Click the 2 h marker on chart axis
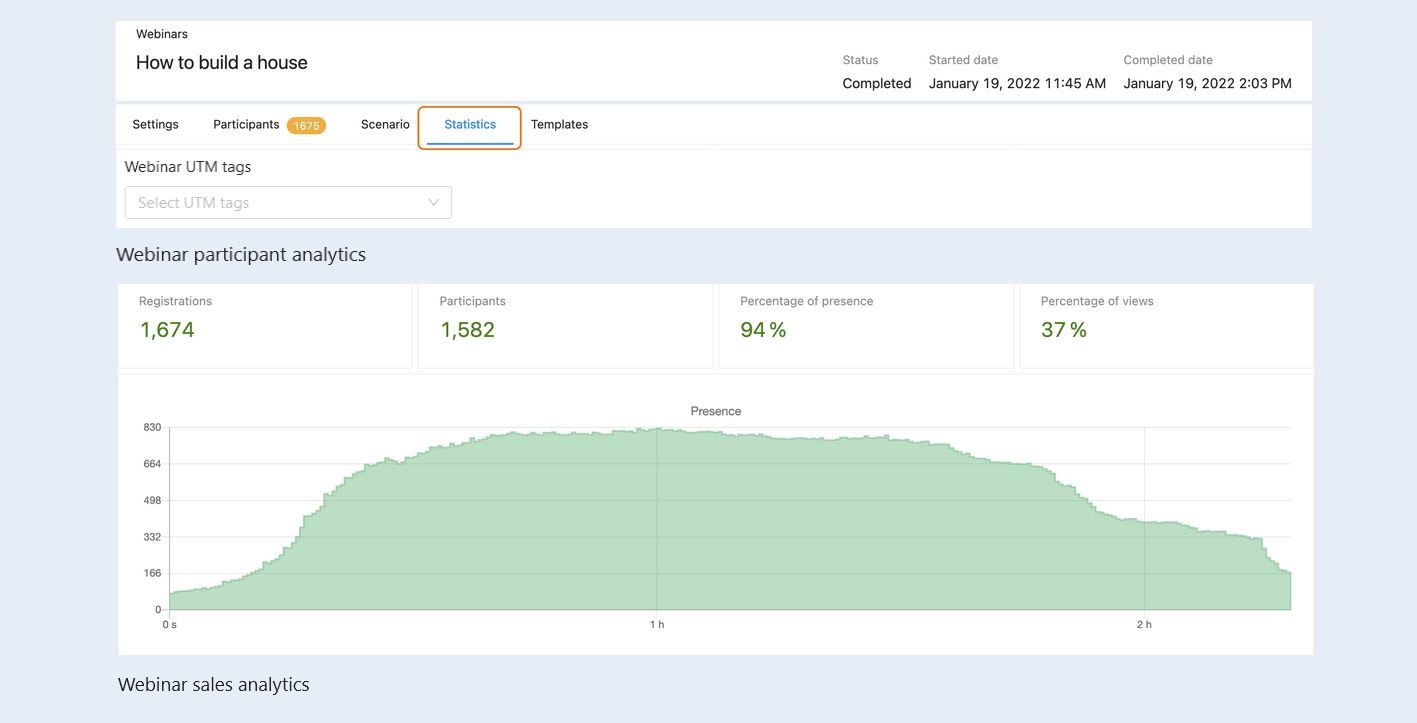This screenshot has height=723, width=1417. [x=1144, y=625]
